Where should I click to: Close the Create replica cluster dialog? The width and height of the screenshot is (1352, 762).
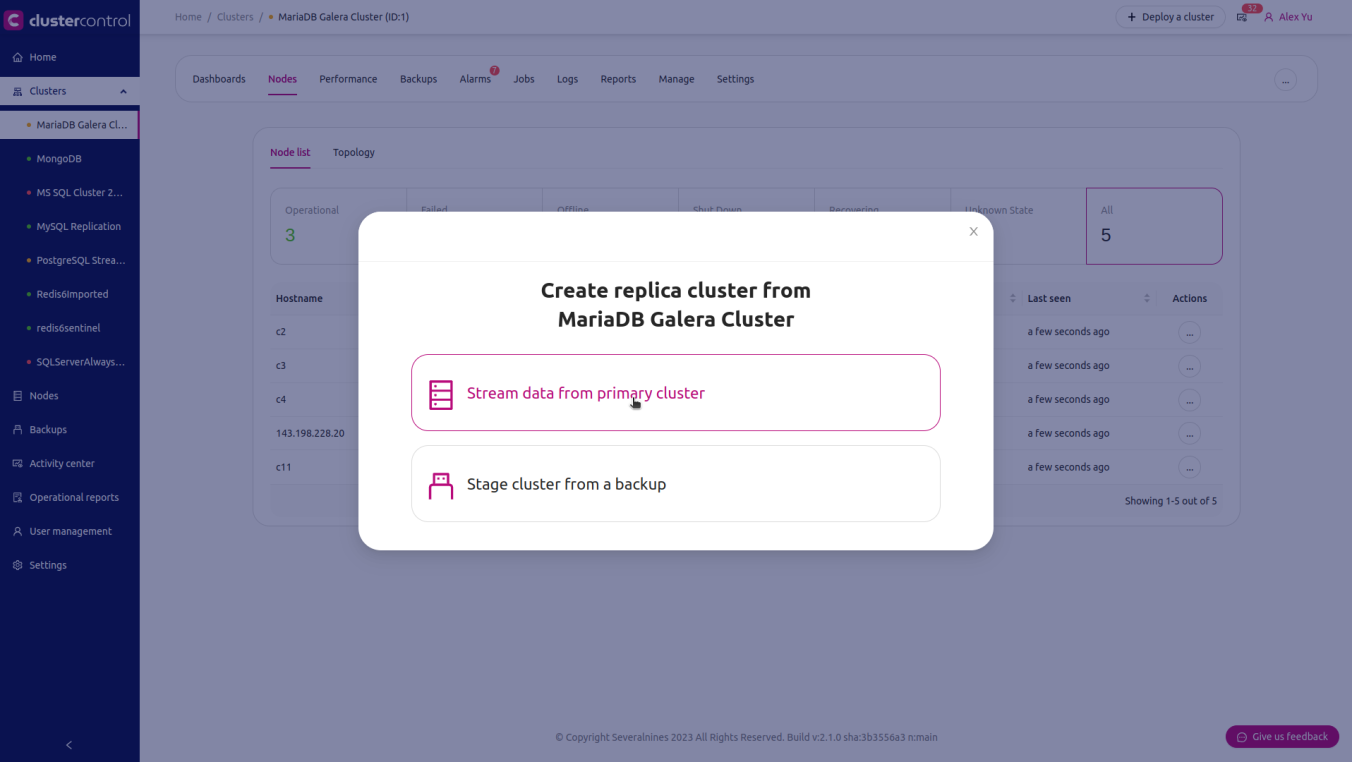[973, 232]
